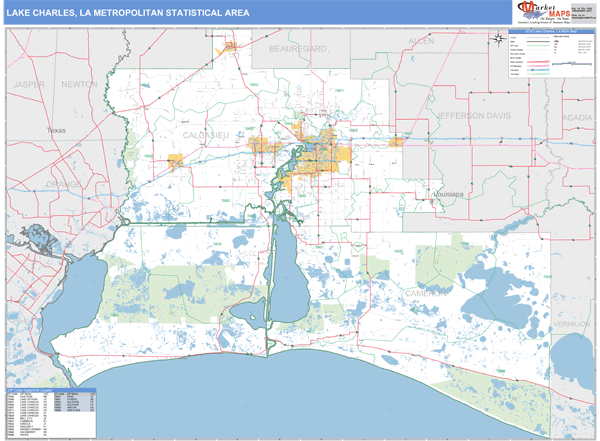Viewport: 600px width, 441px height.
Task: Click the MarketMAPS logo
Action: pos(543,12)
